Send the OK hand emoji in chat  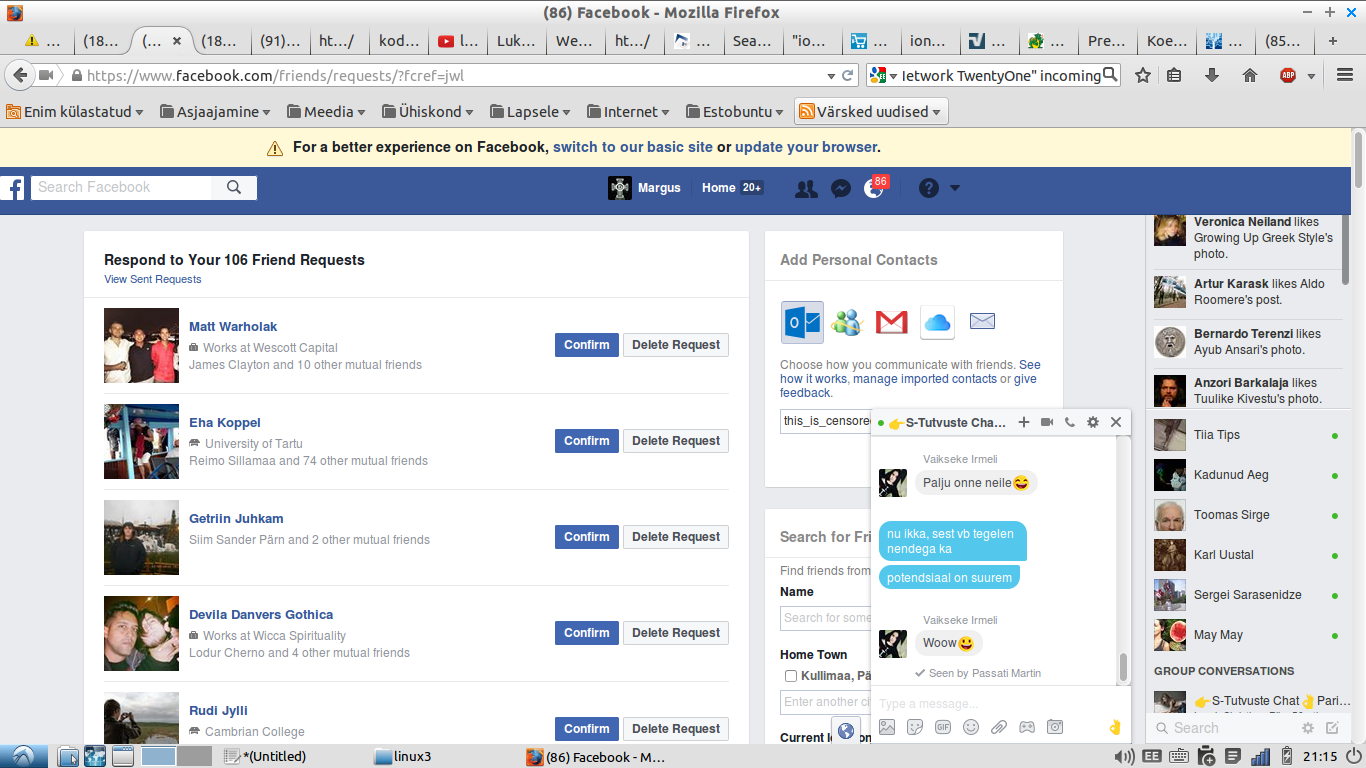click(x=1114, y=727)
